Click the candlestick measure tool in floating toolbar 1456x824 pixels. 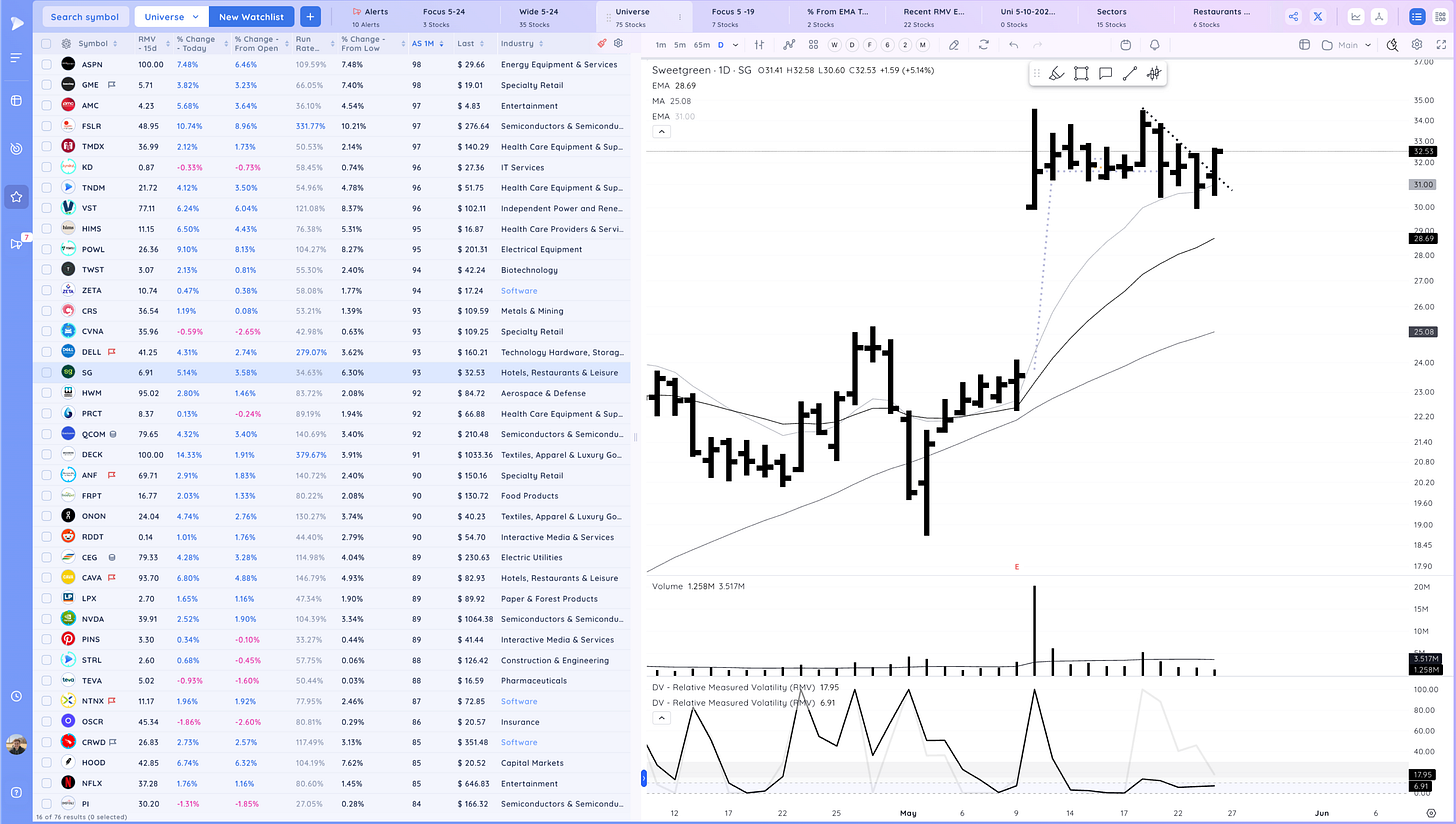(1153, 73)
